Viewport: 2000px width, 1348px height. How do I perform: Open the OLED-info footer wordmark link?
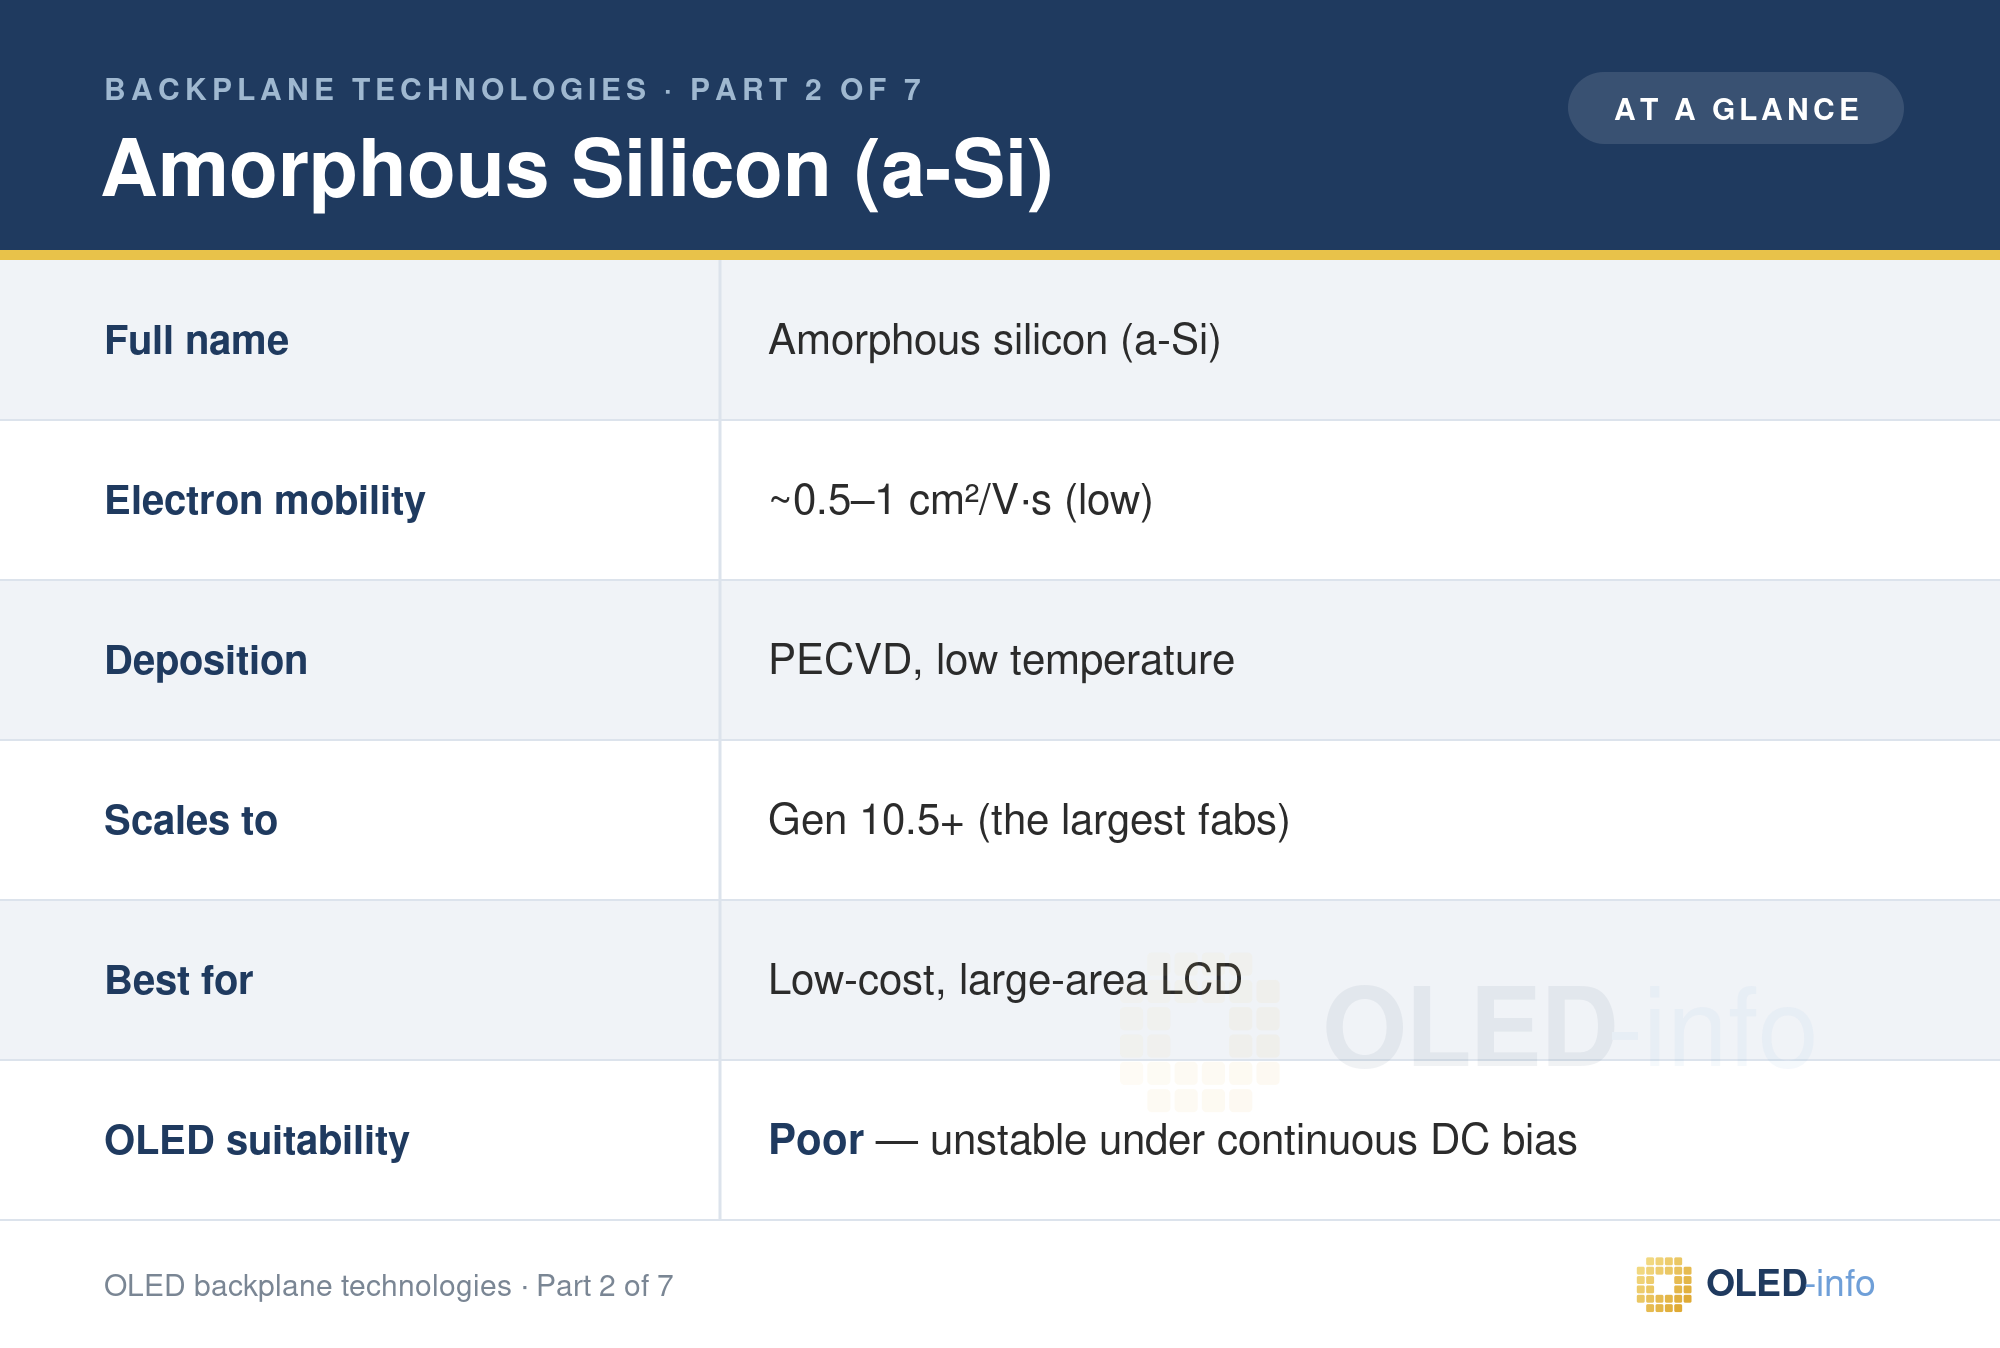click(1790, 1283)
